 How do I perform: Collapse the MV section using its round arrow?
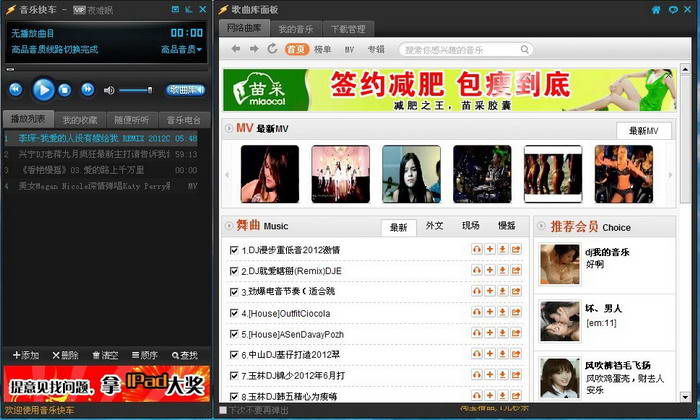(229, 129)
